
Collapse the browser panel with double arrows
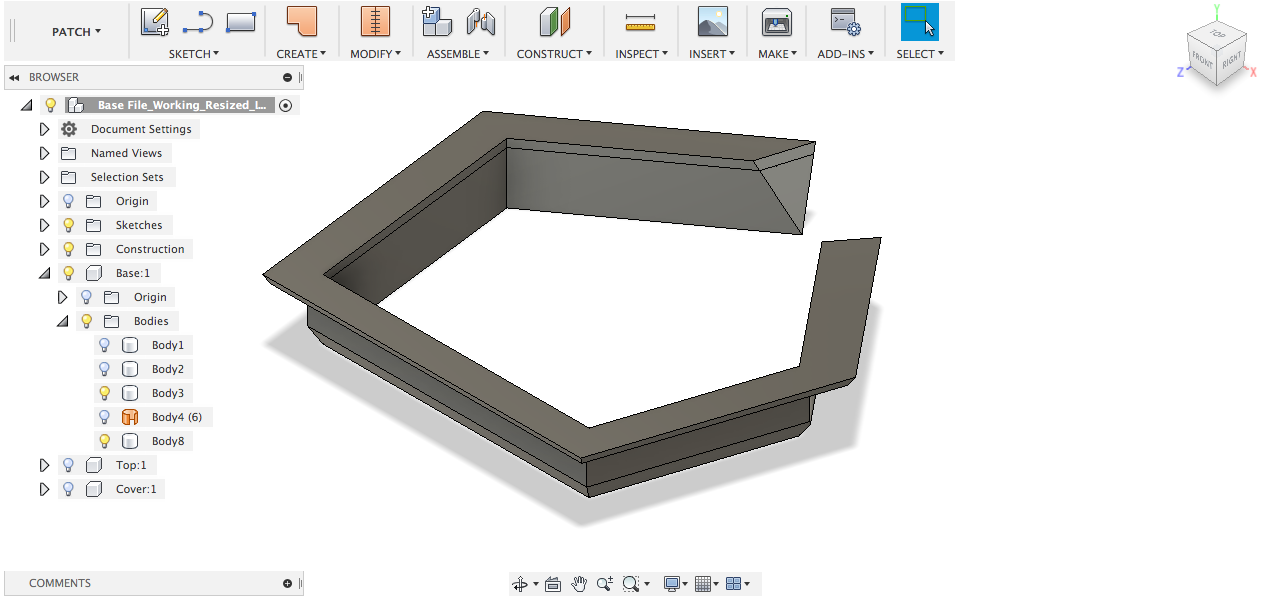click(x=14, y=77)
